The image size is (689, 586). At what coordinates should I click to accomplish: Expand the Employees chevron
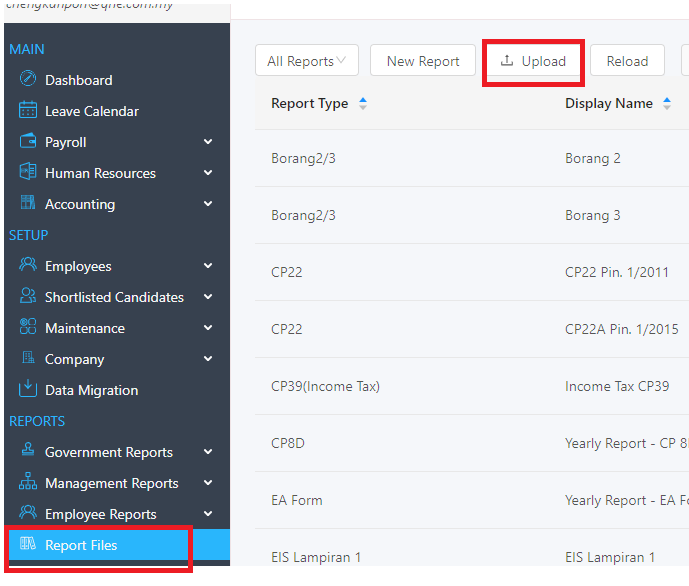tap(208, 265)
